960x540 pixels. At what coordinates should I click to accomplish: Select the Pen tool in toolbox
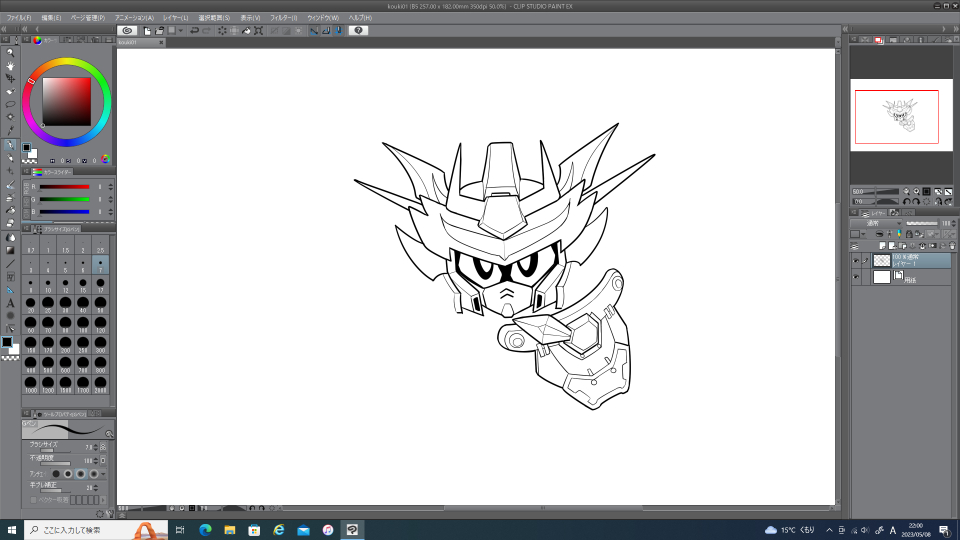(10, 145)
